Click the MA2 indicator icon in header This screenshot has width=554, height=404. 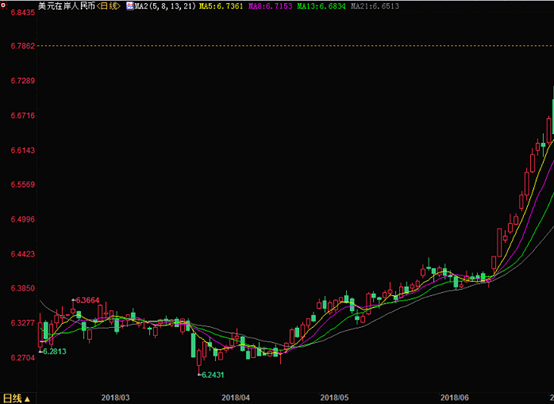coord(130,6)
